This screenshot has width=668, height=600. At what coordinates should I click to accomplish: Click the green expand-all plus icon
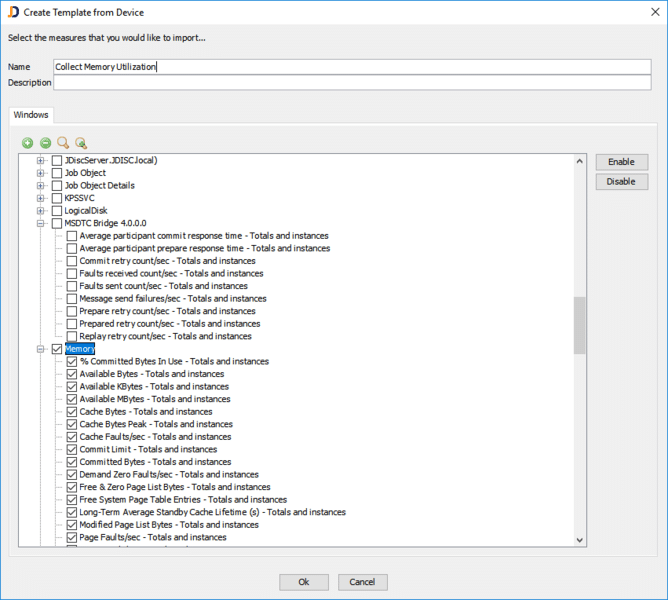coord(27,143)
